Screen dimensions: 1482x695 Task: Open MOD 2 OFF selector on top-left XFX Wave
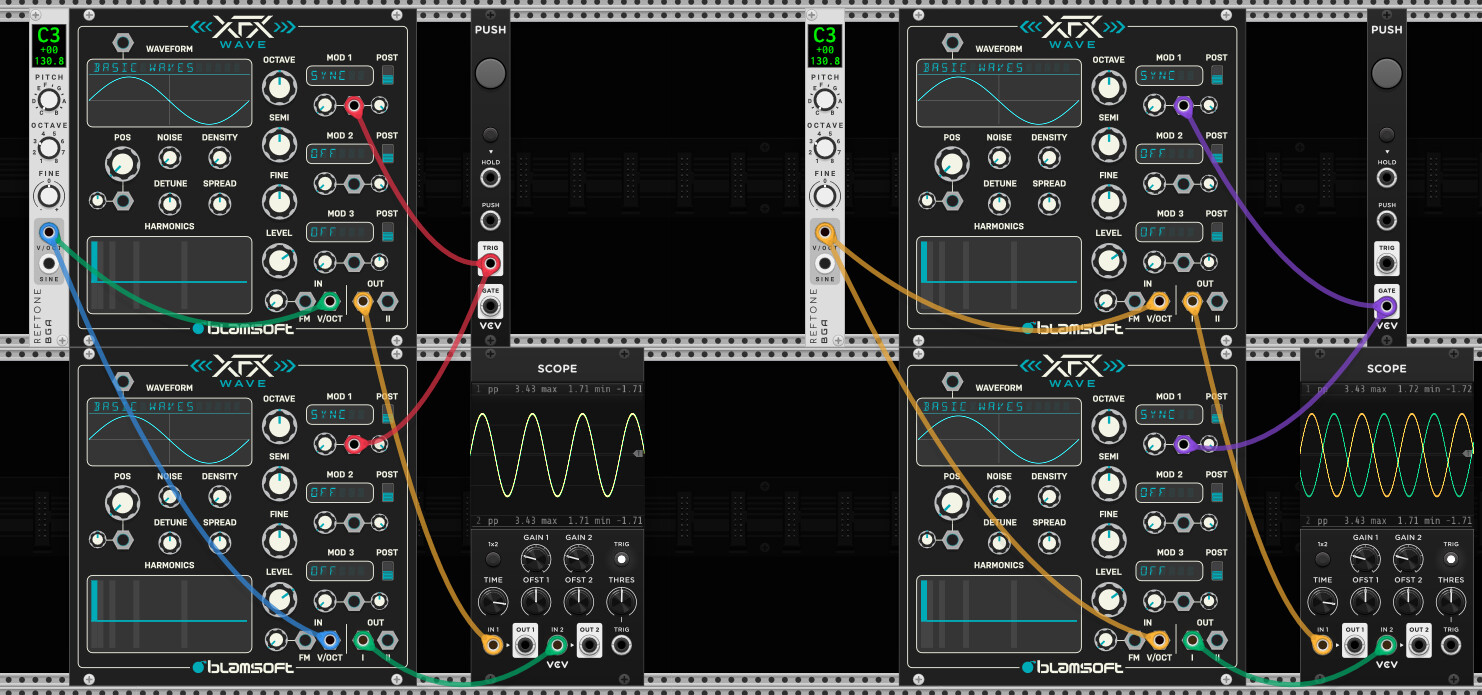pyautogui.click(x=339, y=154)
